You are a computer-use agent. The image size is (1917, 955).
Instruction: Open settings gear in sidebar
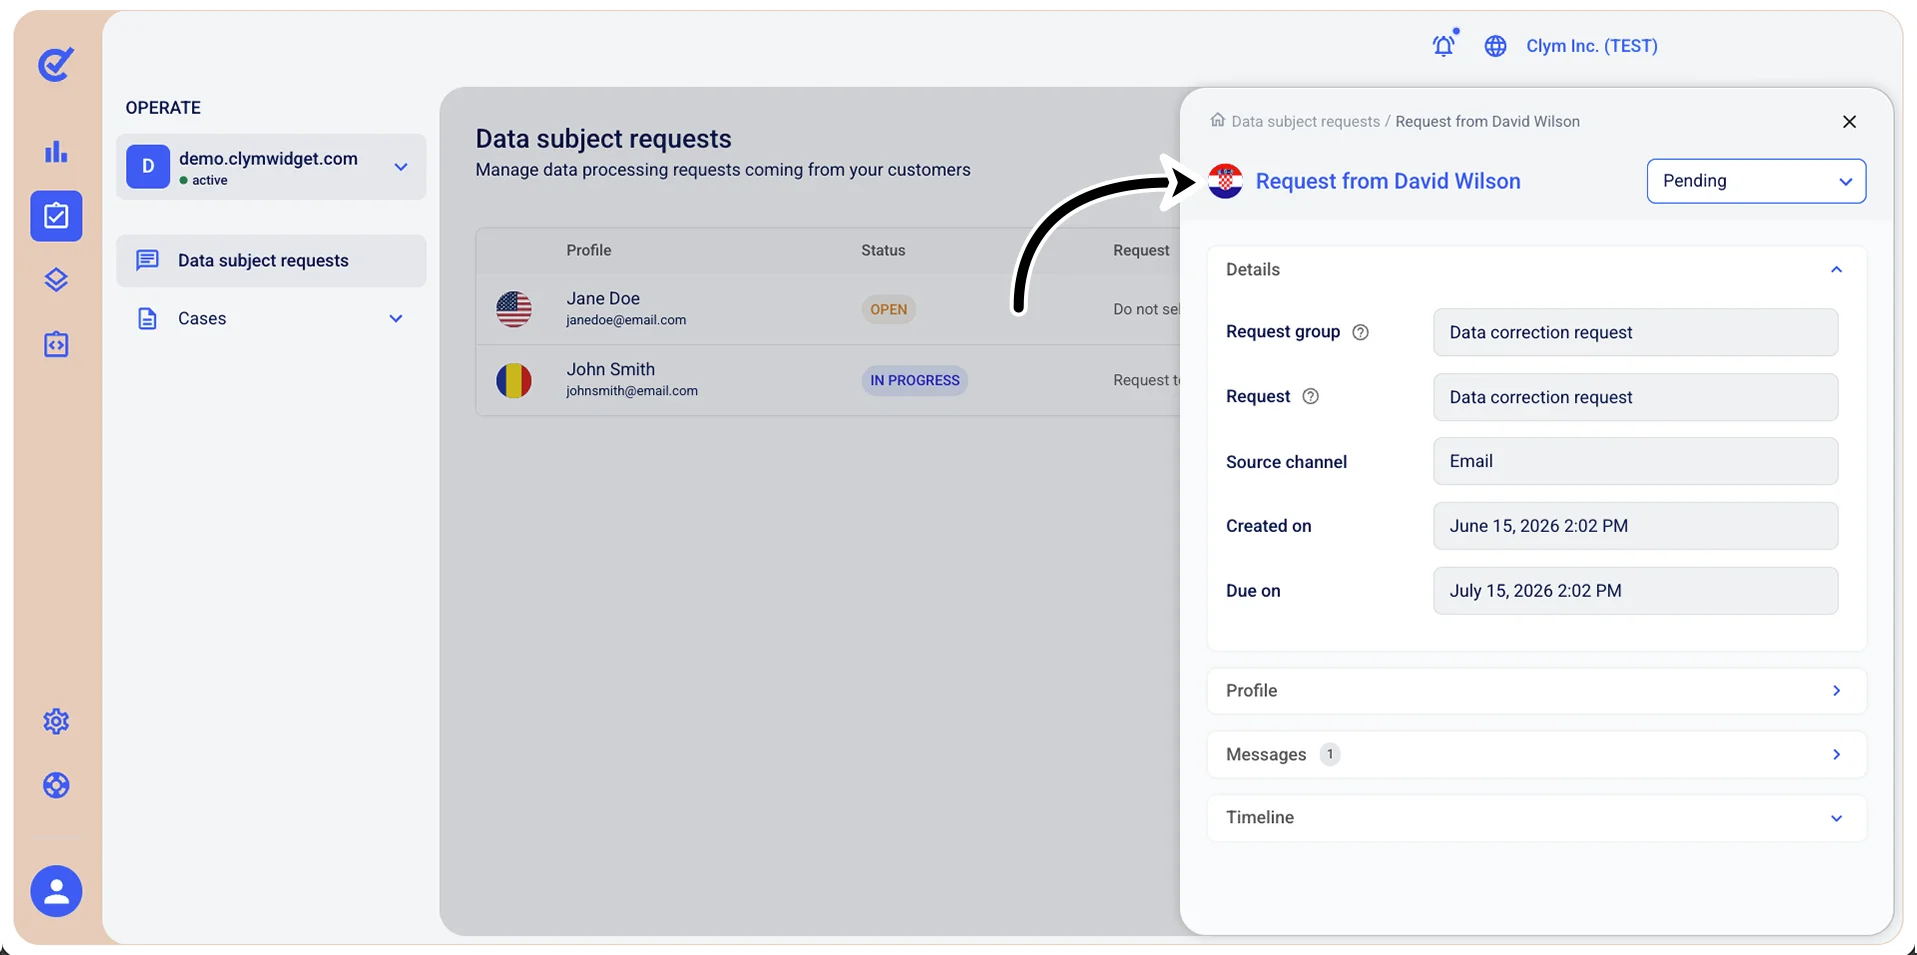56,721
